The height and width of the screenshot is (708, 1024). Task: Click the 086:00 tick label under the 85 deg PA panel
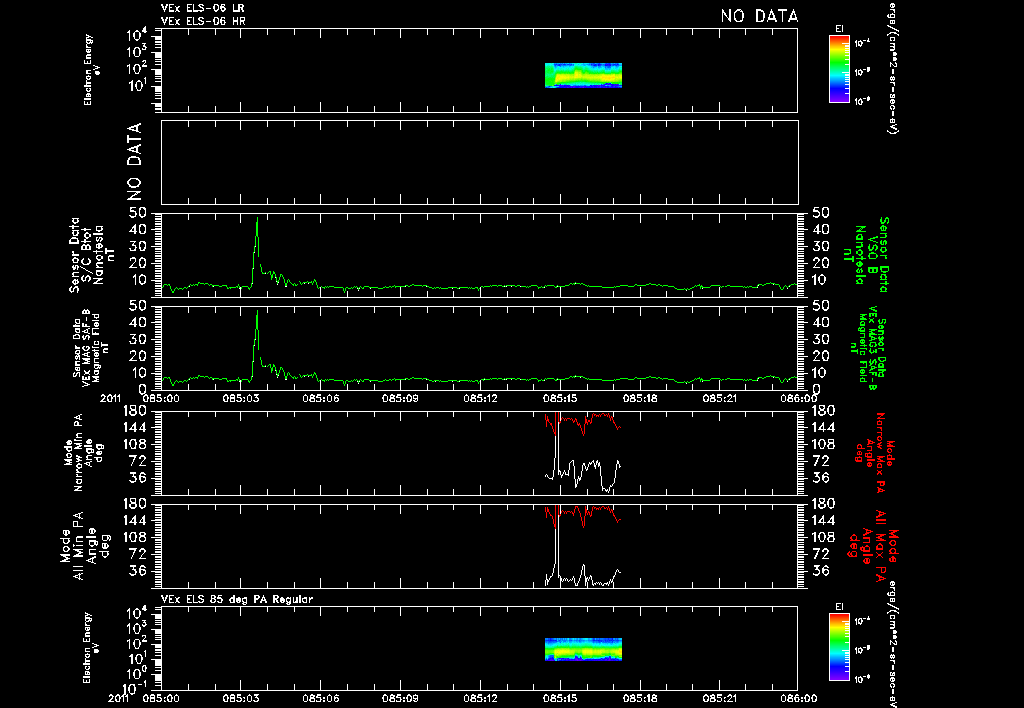(799, 698)
